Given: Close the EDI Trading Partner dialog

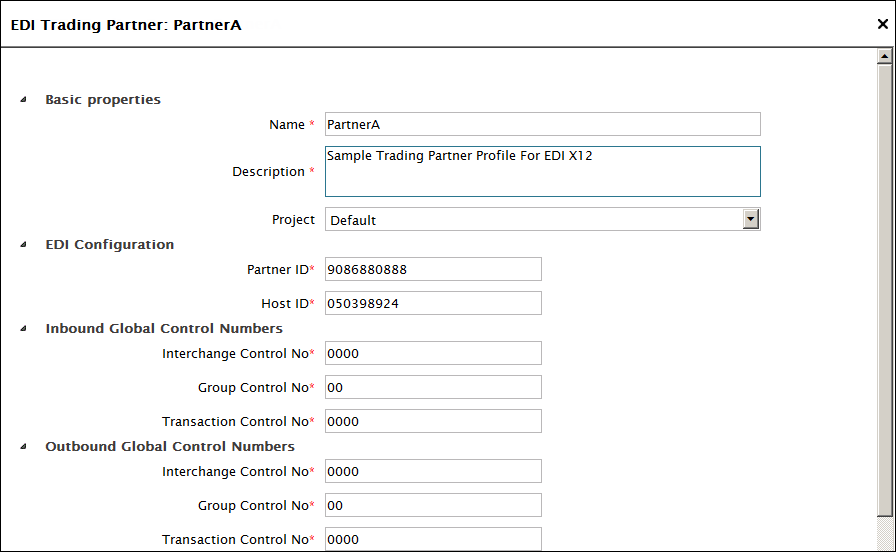Looking at the screenshot, I should 882,24.
